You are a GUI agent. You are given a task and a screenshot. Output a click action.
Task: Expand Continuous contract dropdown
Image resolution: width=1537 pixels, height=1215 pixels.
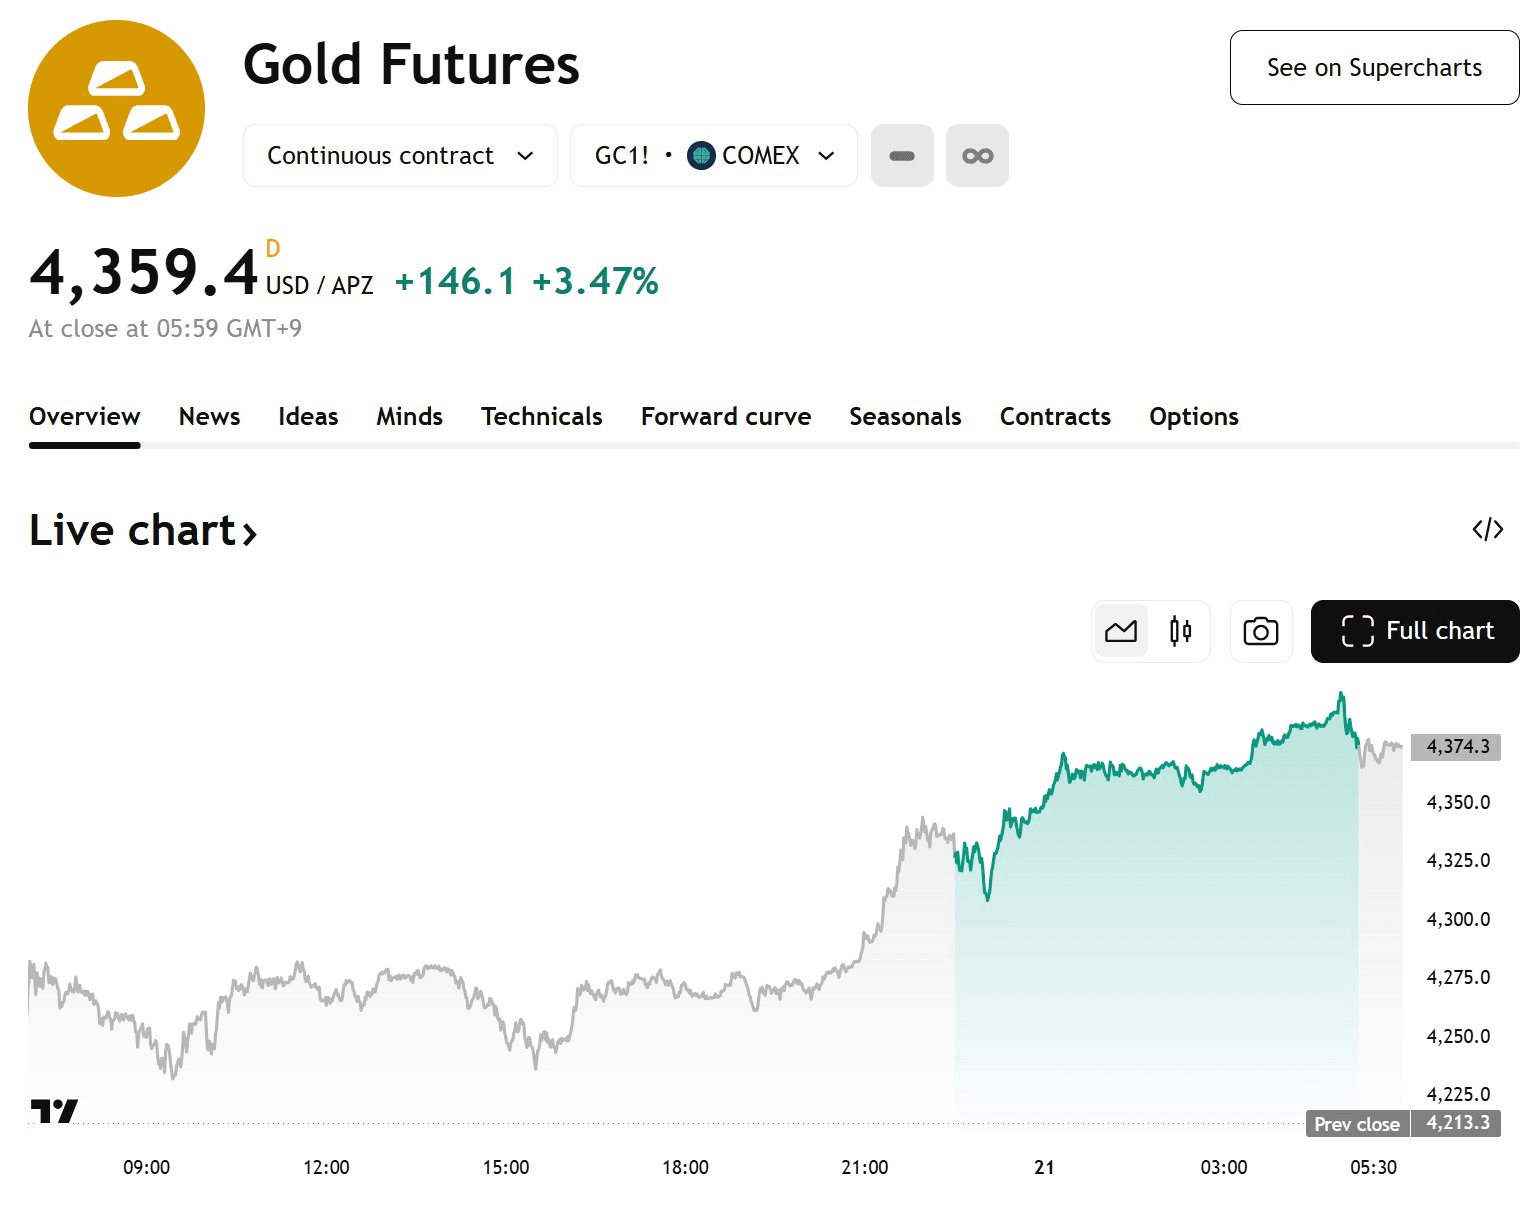tap(400, 156)
